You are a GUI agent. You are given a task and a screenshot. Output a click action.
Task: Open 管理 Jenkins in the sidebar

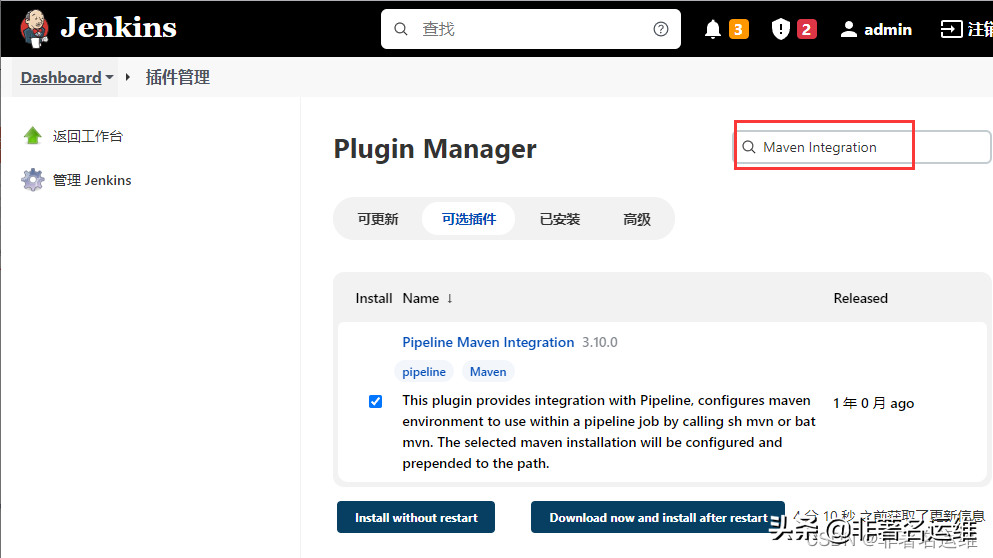(92, 181)
